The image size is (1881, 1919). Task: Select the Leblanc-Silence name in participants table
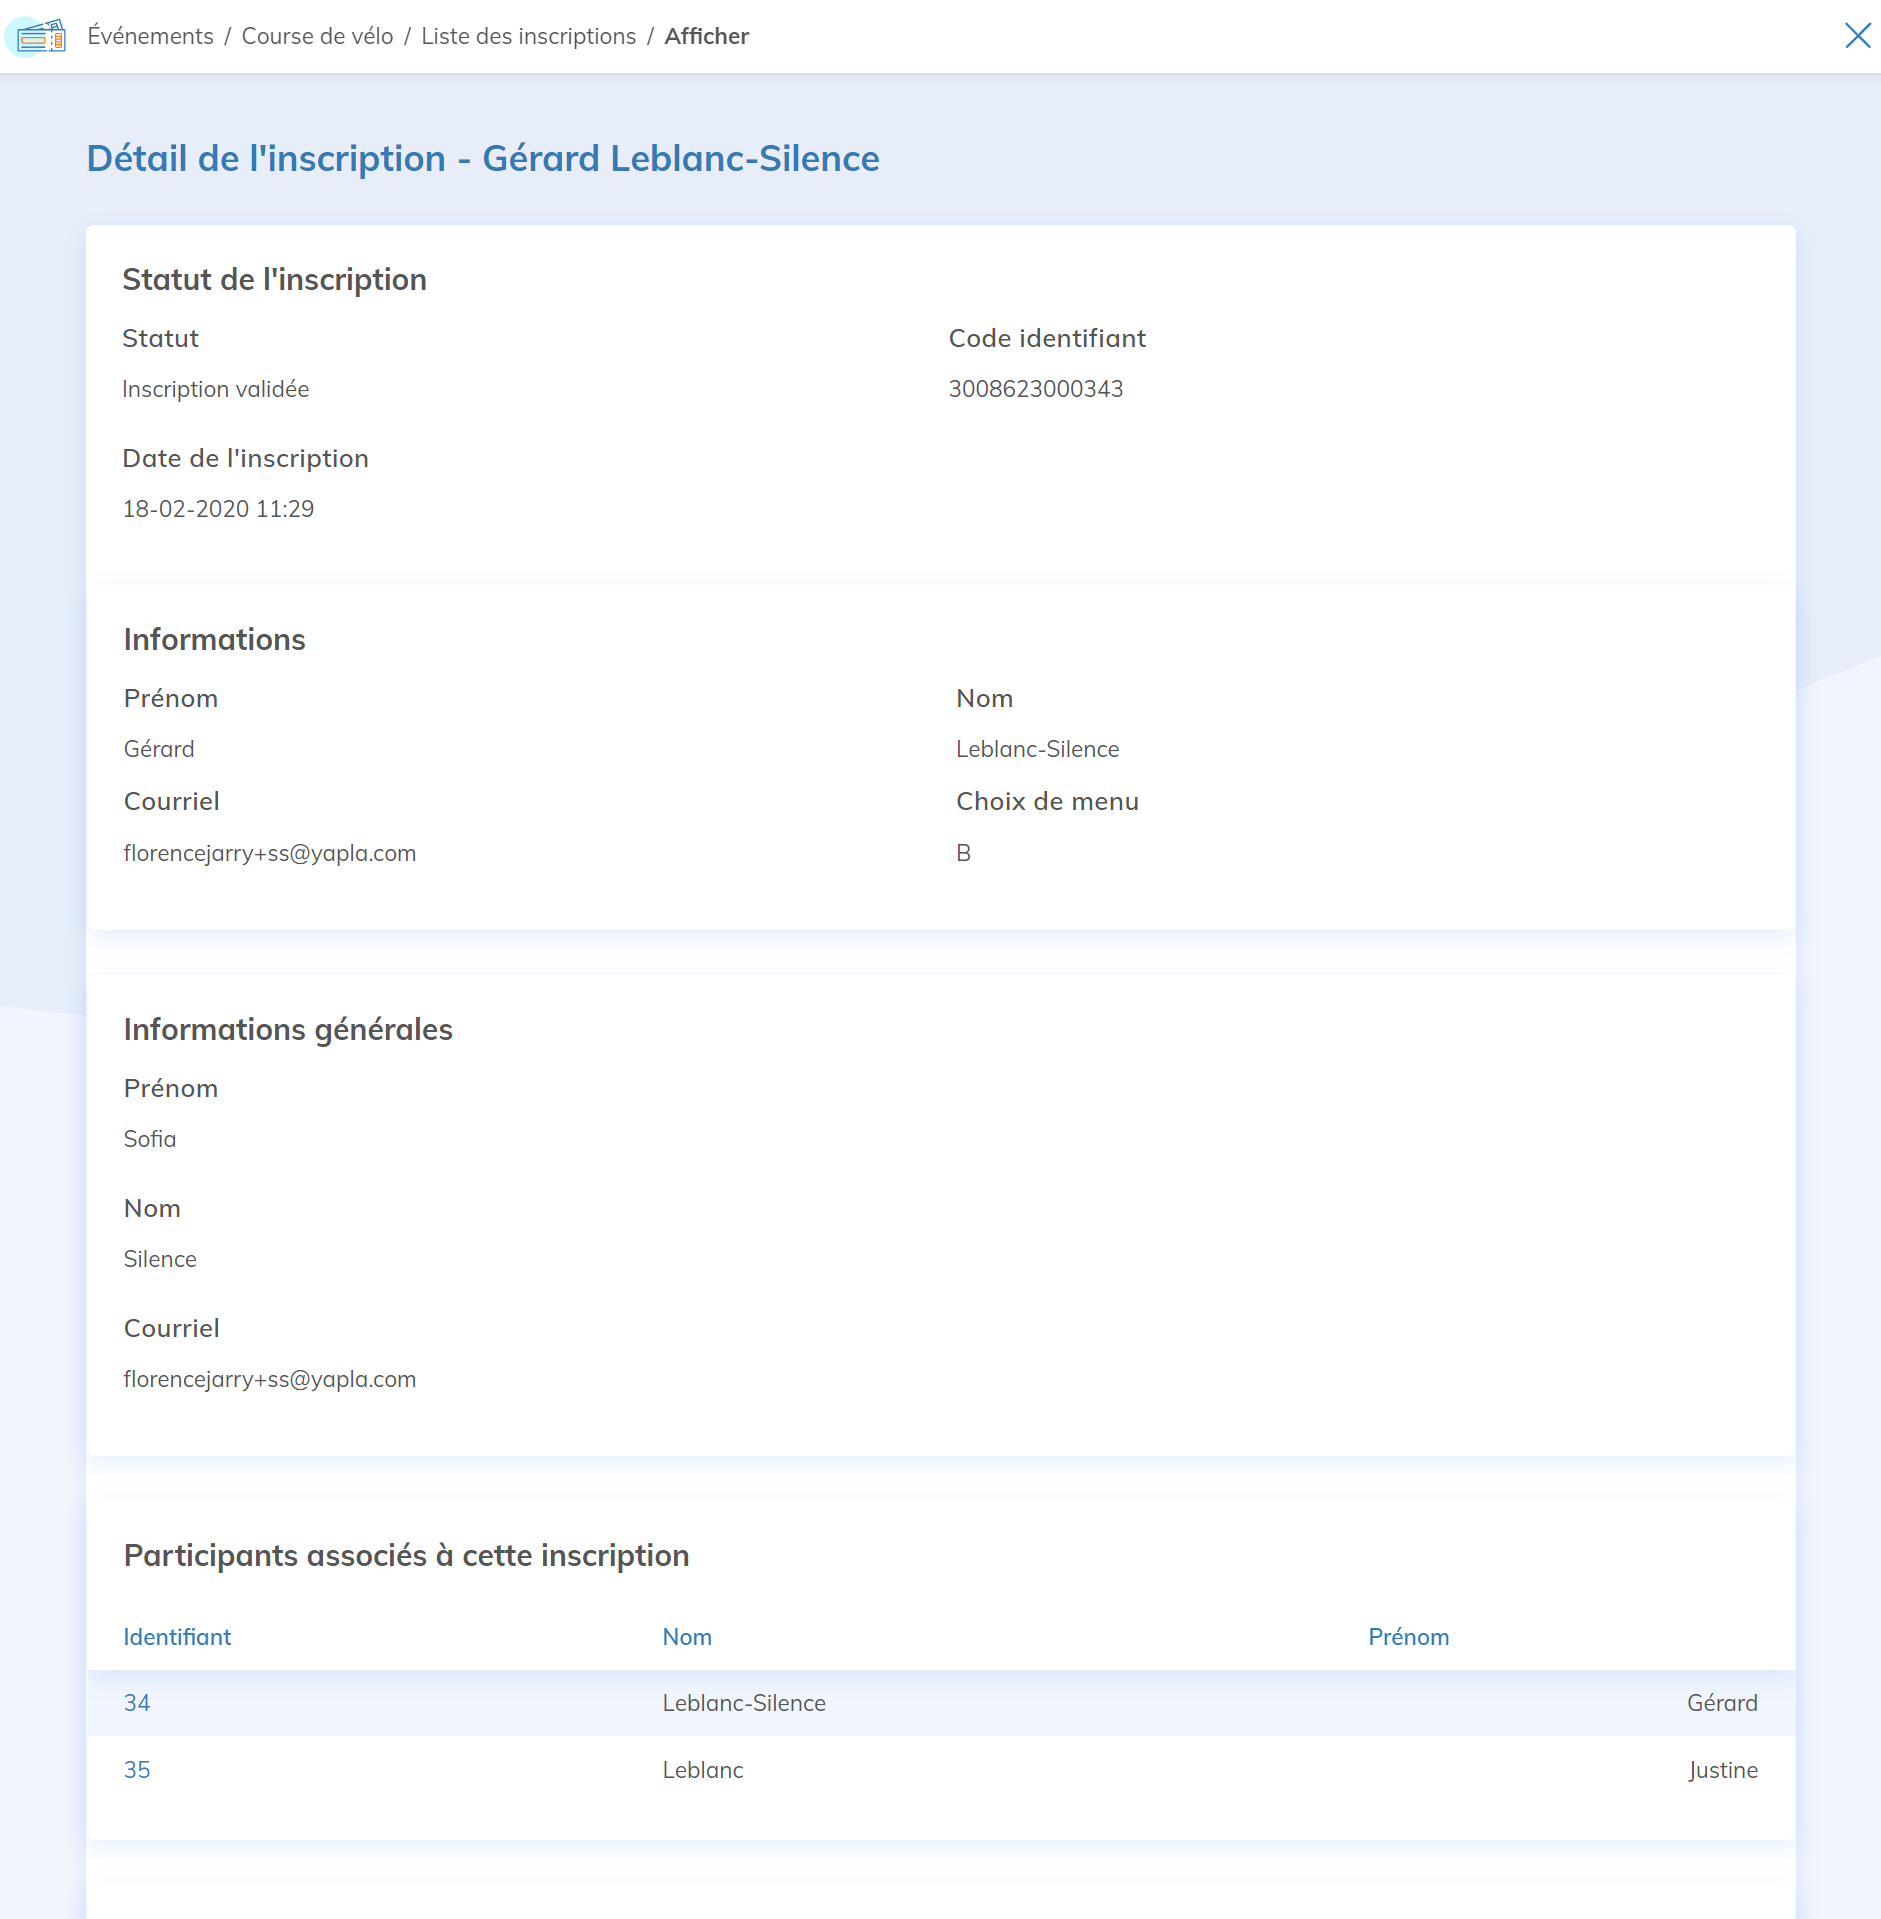[x=744, y=1703]
